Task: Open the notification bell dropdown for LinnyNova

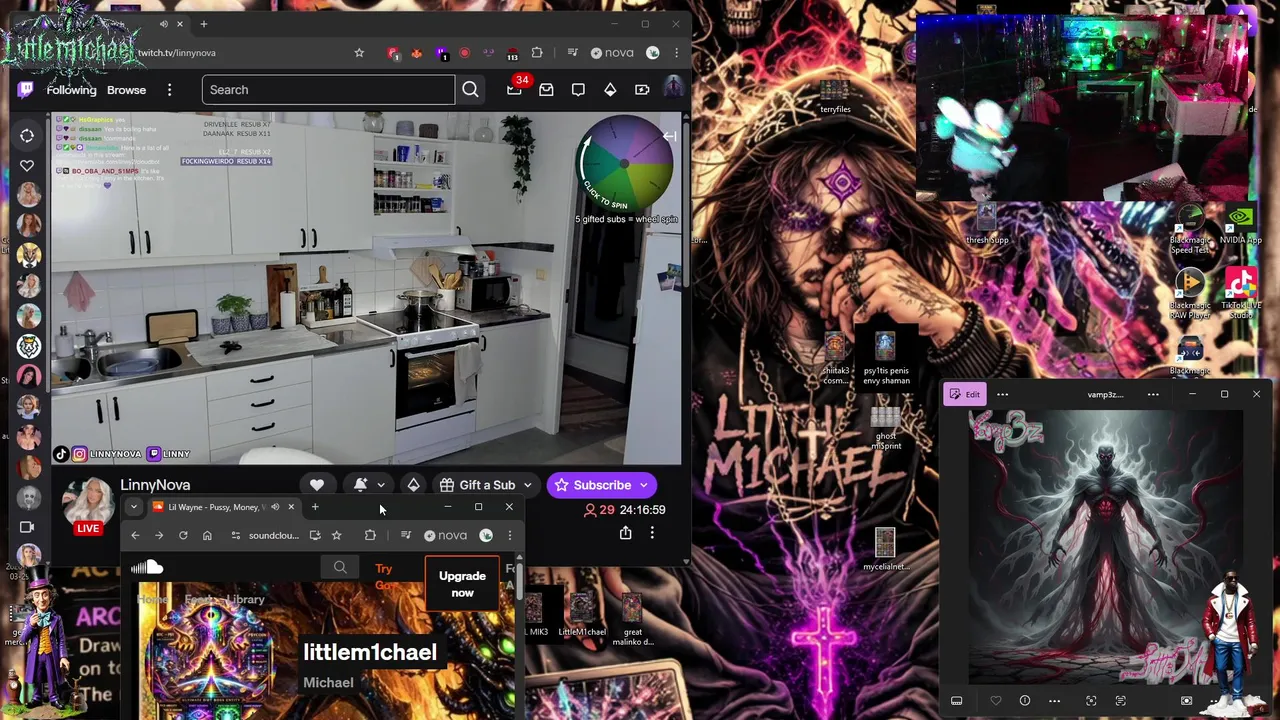Action: [x=369, y=485]
